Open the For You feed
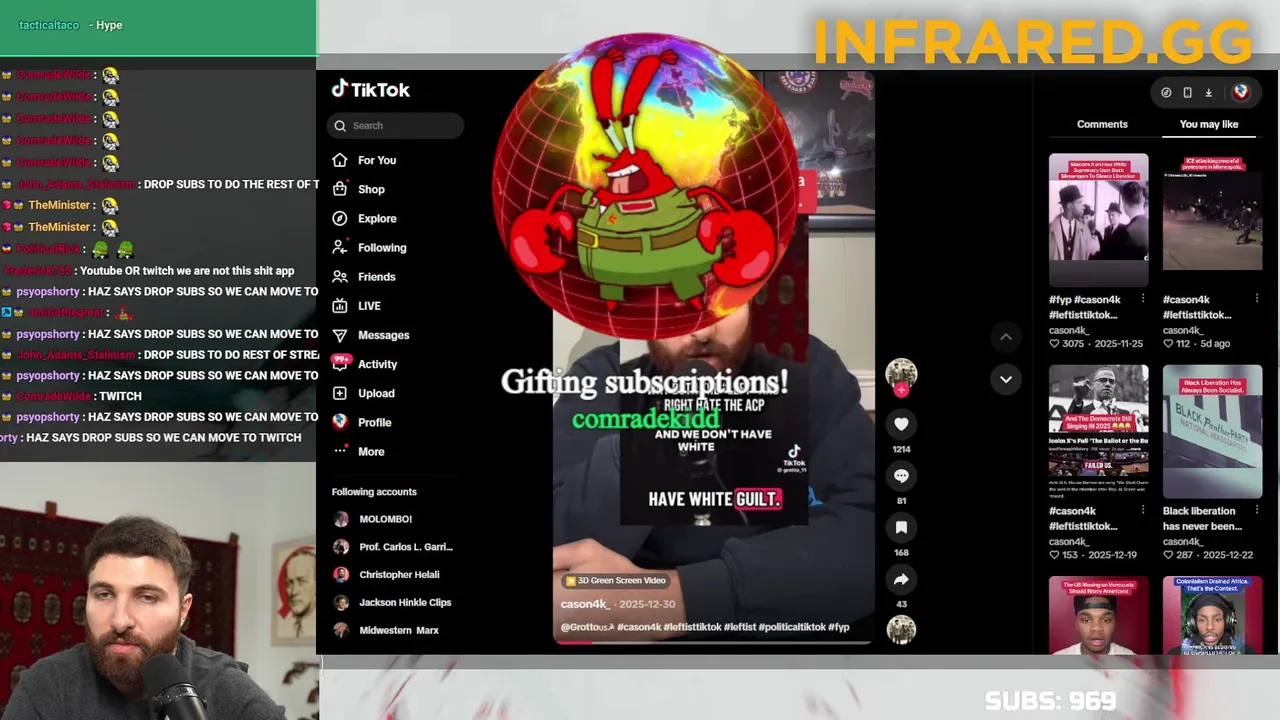The height and width of the screenshot is (720, 1280). (377, 160)
